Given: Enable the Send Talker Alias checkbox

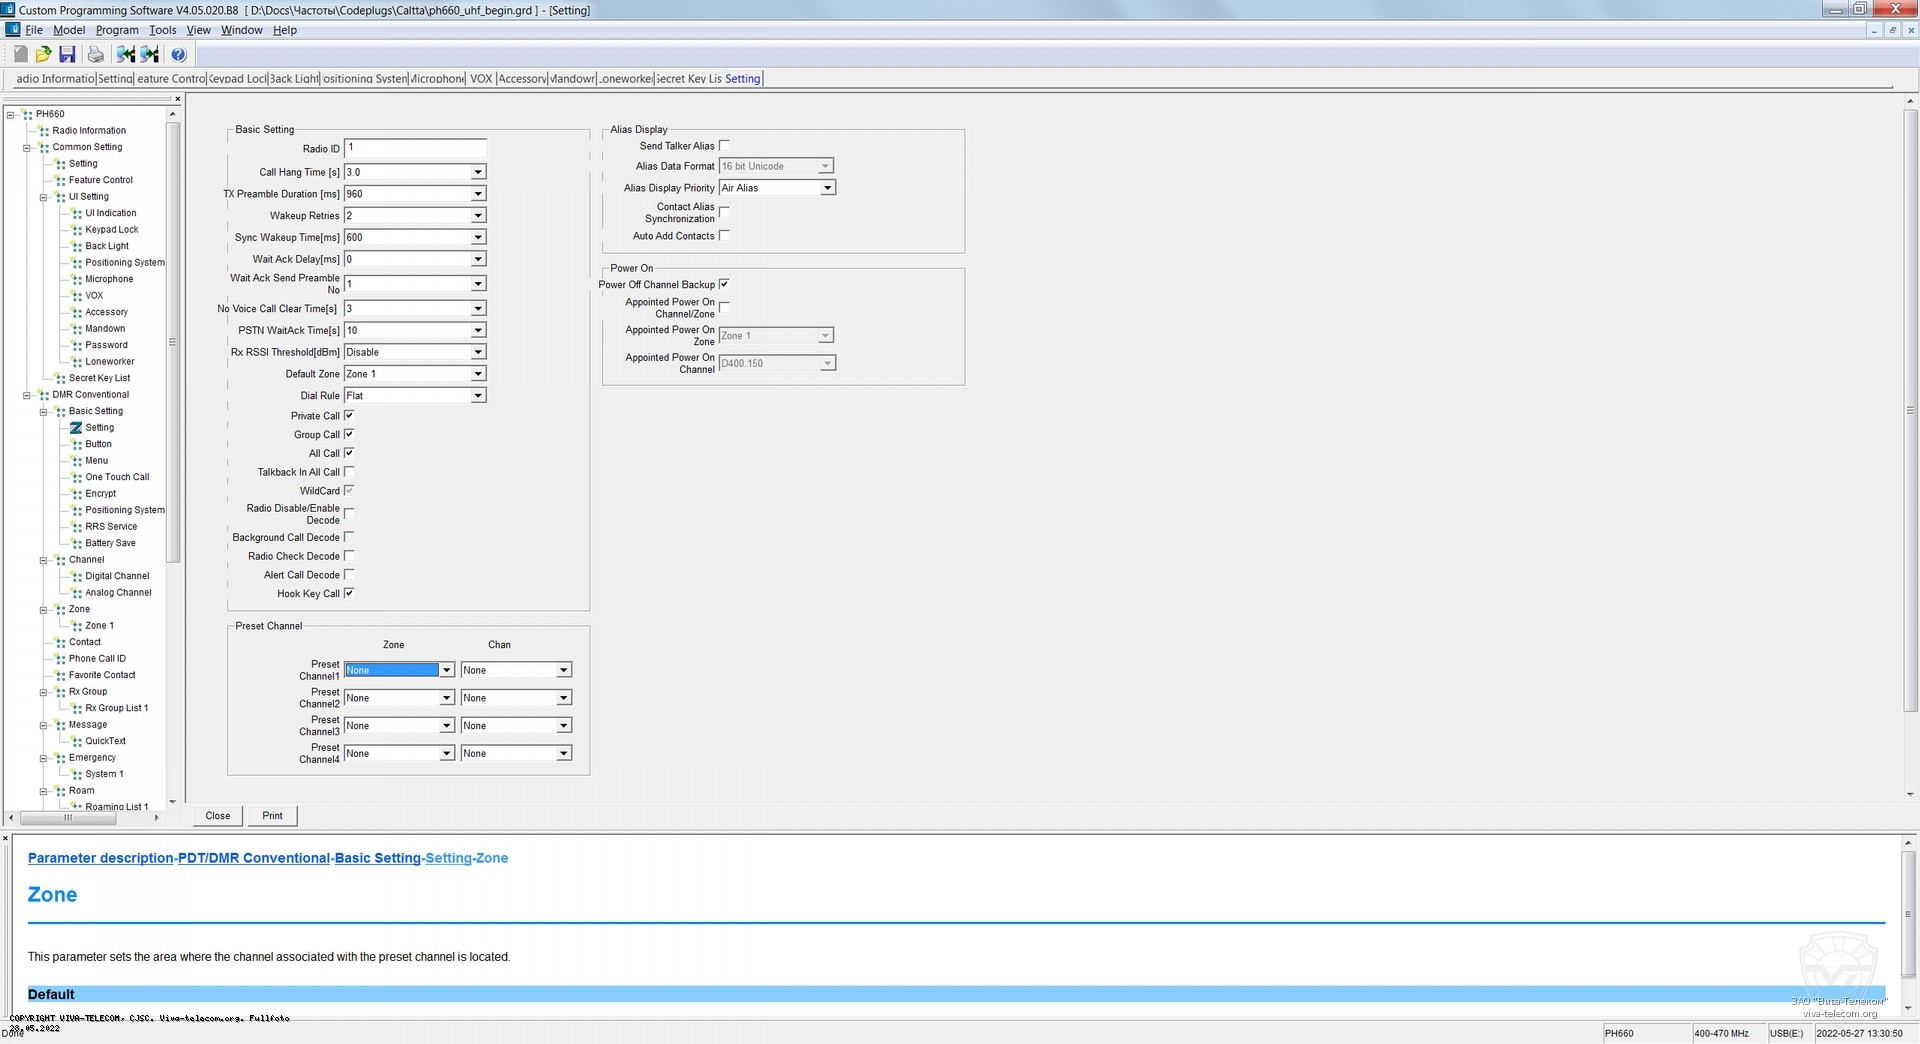Looking at the screenshot, I should pyautogui.click(x=724, y=146).
